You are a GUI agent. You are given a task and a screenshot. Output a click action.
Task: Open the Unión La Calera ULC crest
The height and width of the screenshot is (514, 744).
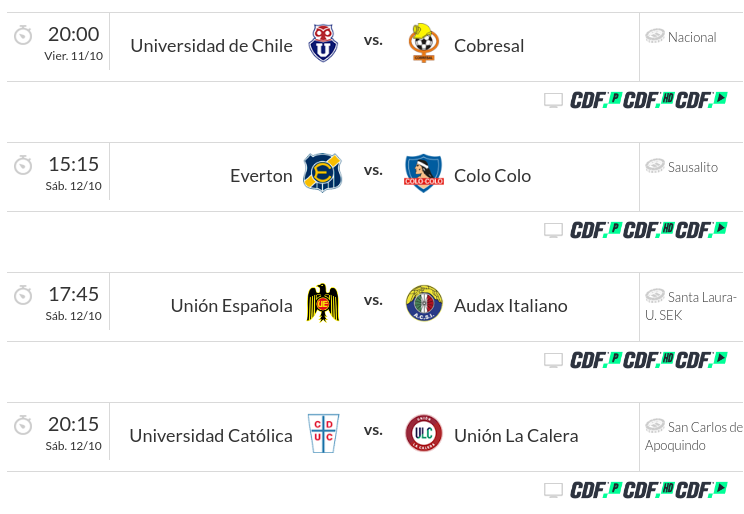424,433
